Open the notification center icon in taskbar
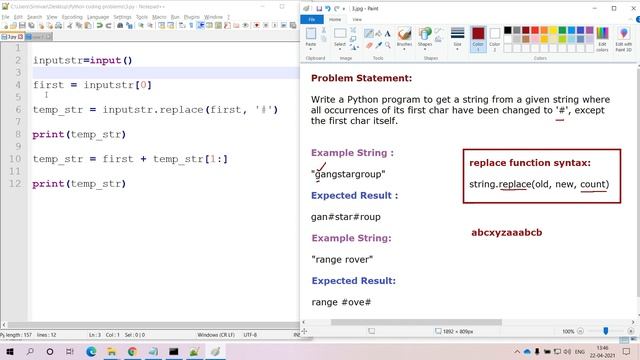Image resolution: width=640 pixels, height=360 pixels. coord(627,351)
